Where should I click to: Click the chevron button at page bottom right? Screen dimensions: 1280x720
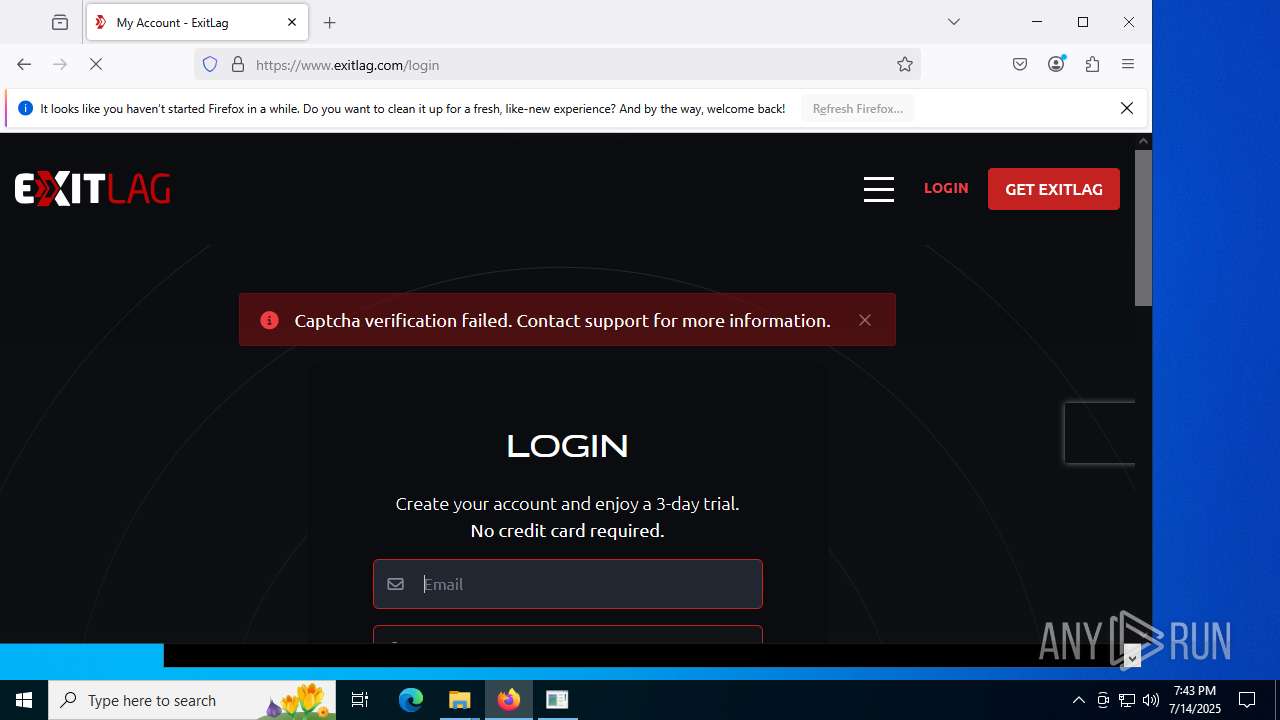pos(1132,657)
